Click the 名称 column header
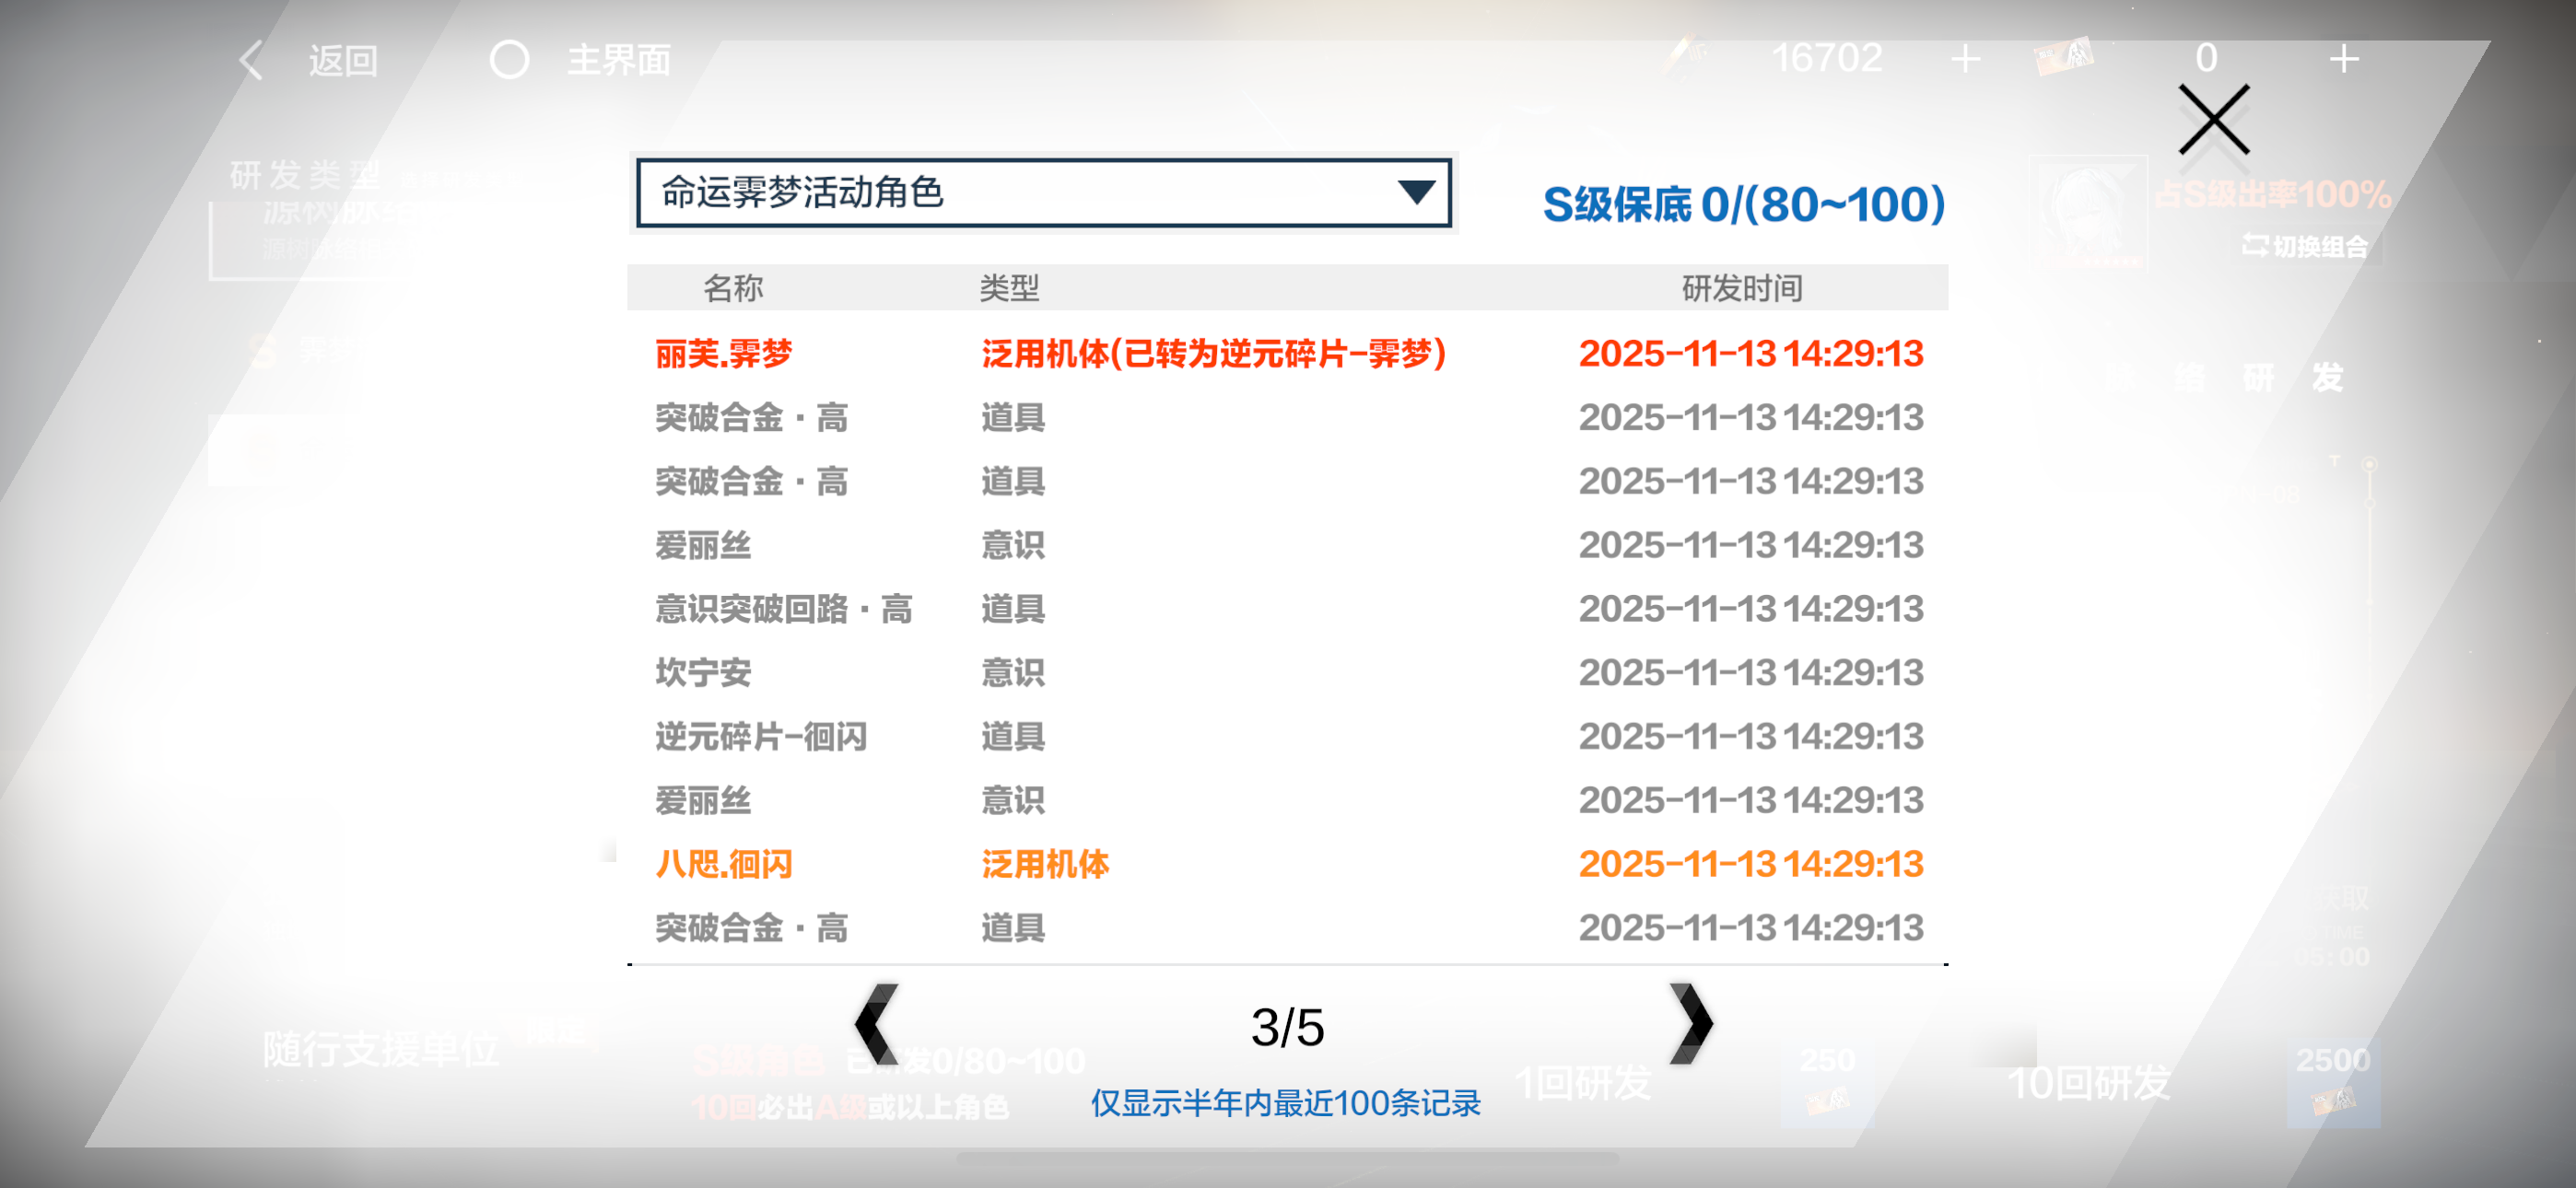Viewport: 2576px width, 1188px height. 733,288
